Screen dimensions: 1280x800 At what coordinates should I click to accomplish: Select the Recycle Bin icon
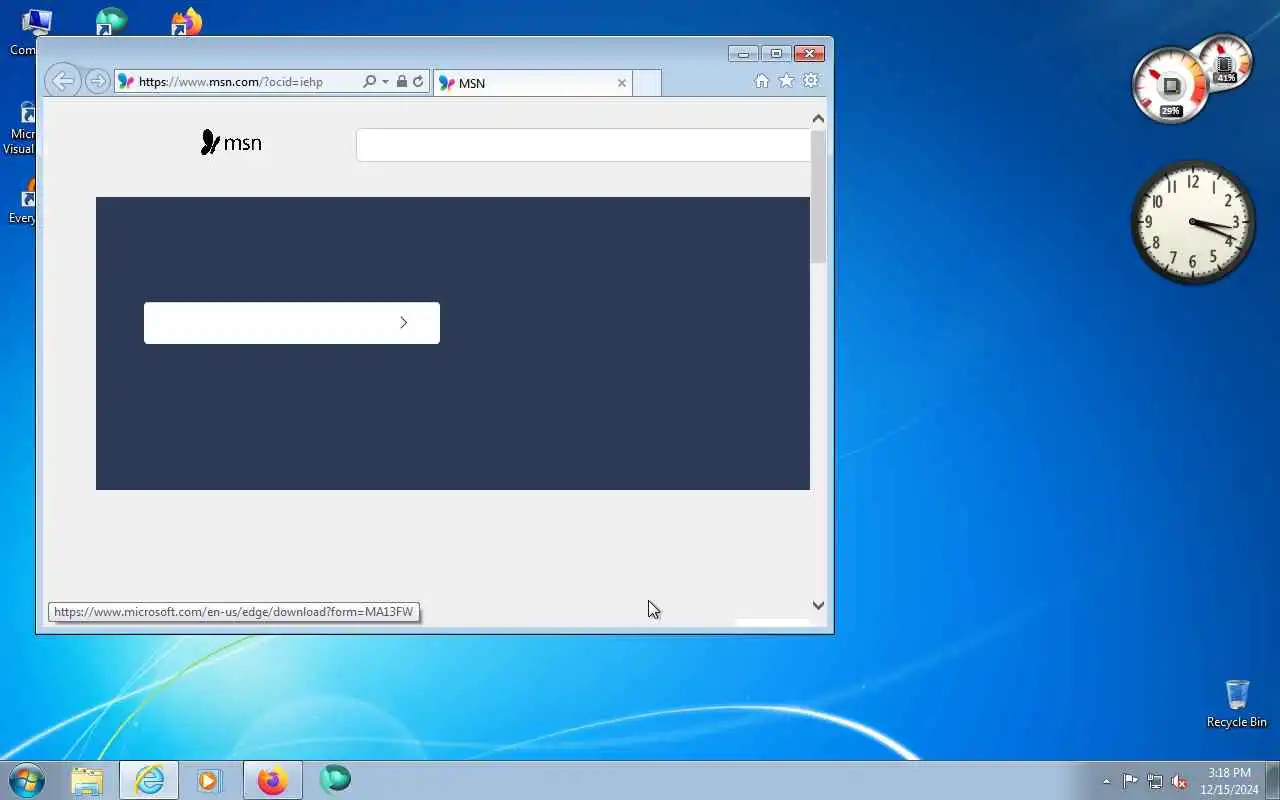coord(1237,703)
